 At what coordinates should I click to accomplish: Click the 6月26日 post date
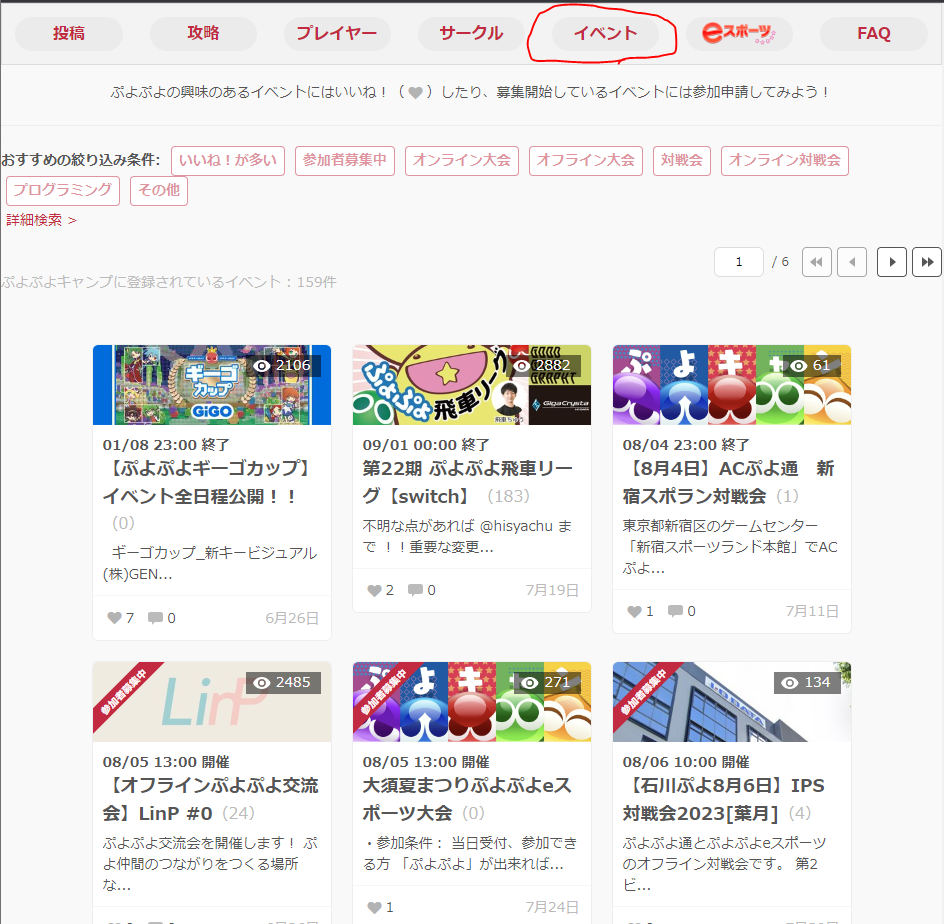click(292, 618)
